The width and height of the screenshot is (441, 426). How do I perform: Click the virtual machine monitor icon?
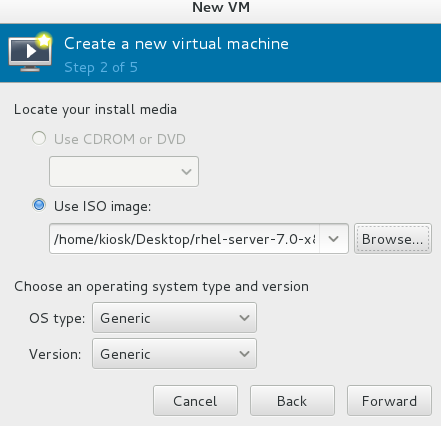tap(30, 52)
